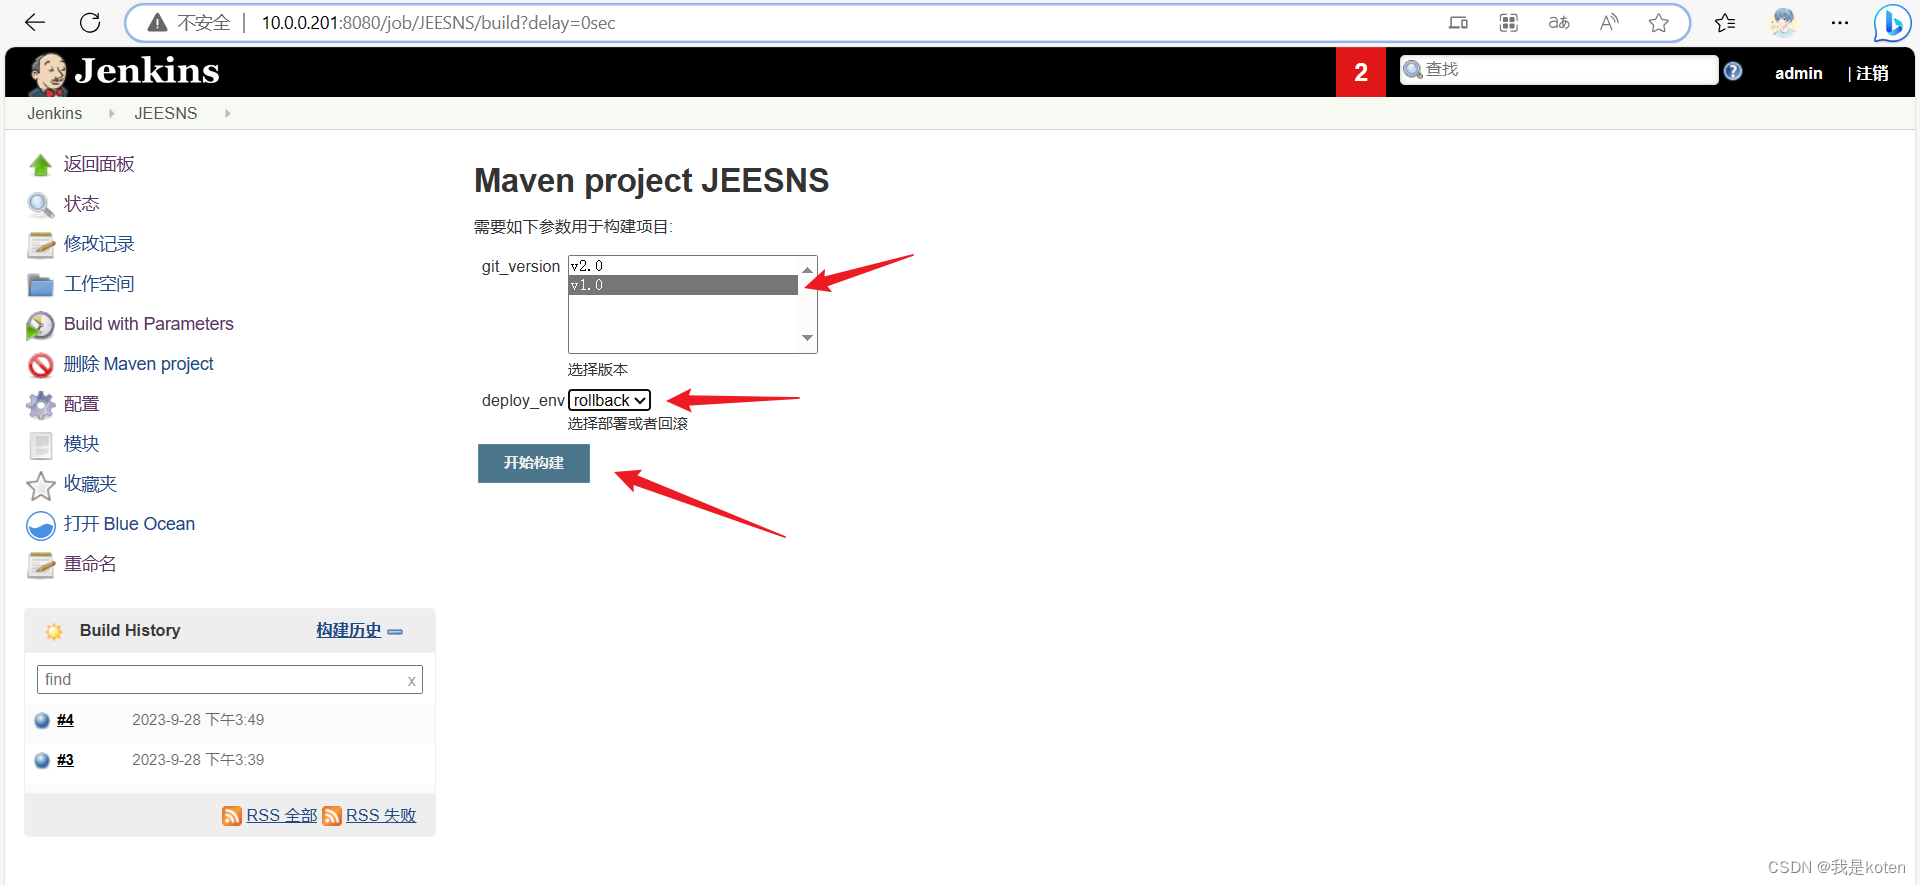
Task: Click build #4 status ball
Action: tap(42, 720)
